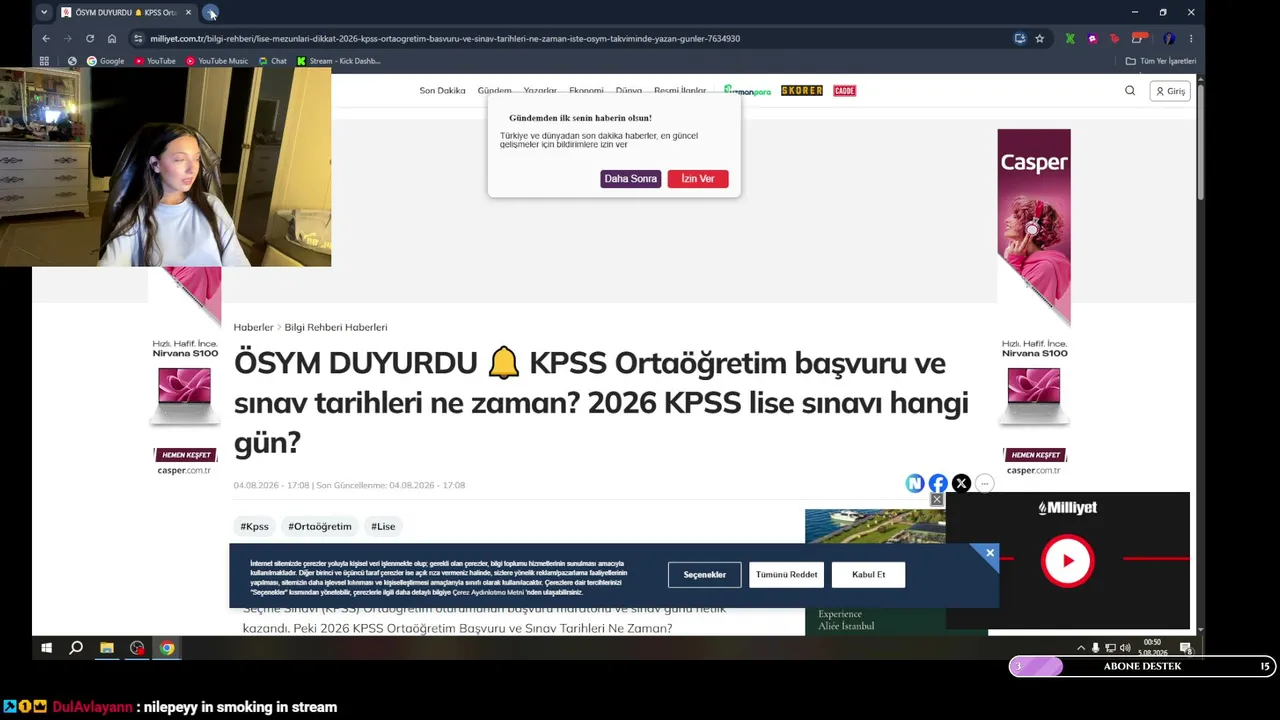Allow notifications with İzin Ver
The height and width of the screenshot is (720, 1280).
698,179
